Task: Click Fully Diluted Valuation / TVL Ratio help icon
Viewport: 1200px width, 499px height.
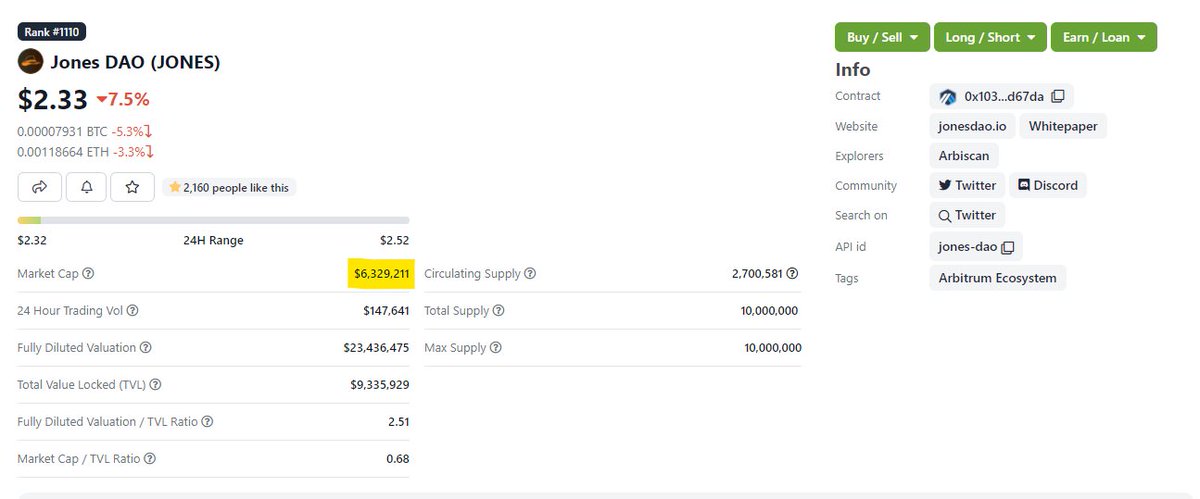Action: tap(207, 422)
